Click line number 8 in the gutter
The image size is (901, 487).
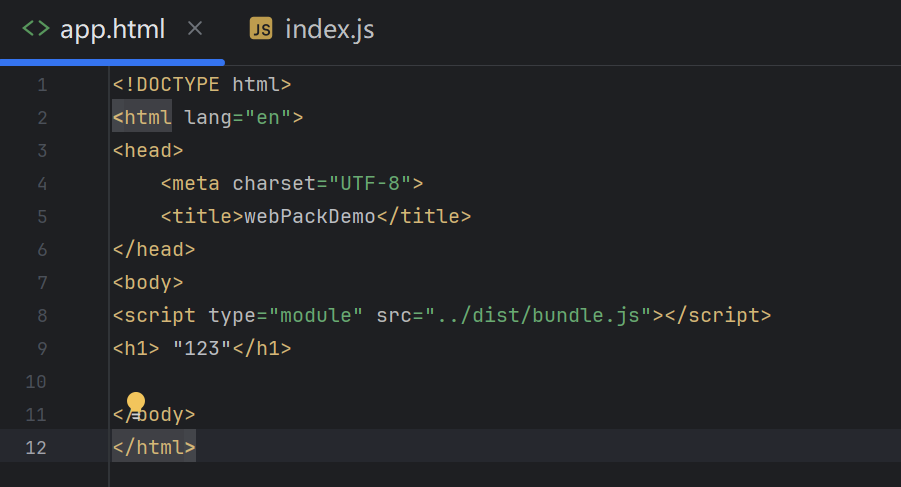[42, 315]
